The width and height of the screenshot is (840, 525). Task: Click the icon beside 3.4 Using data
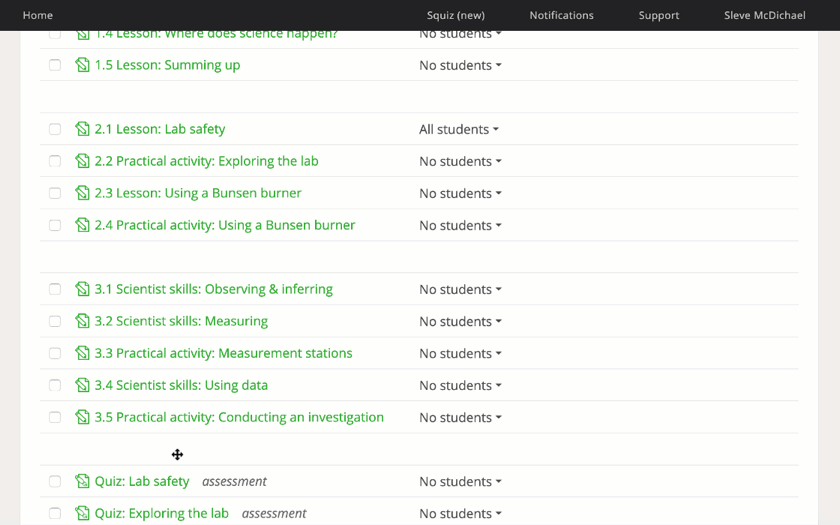[82, 385]
